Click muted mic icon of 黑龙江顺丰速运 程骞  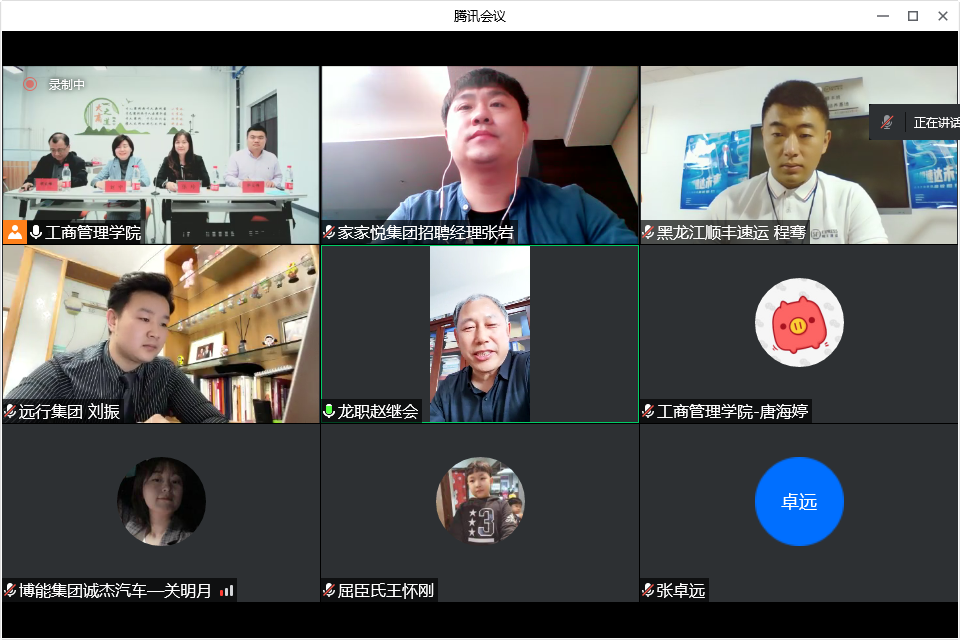click(x=648, y=233)
